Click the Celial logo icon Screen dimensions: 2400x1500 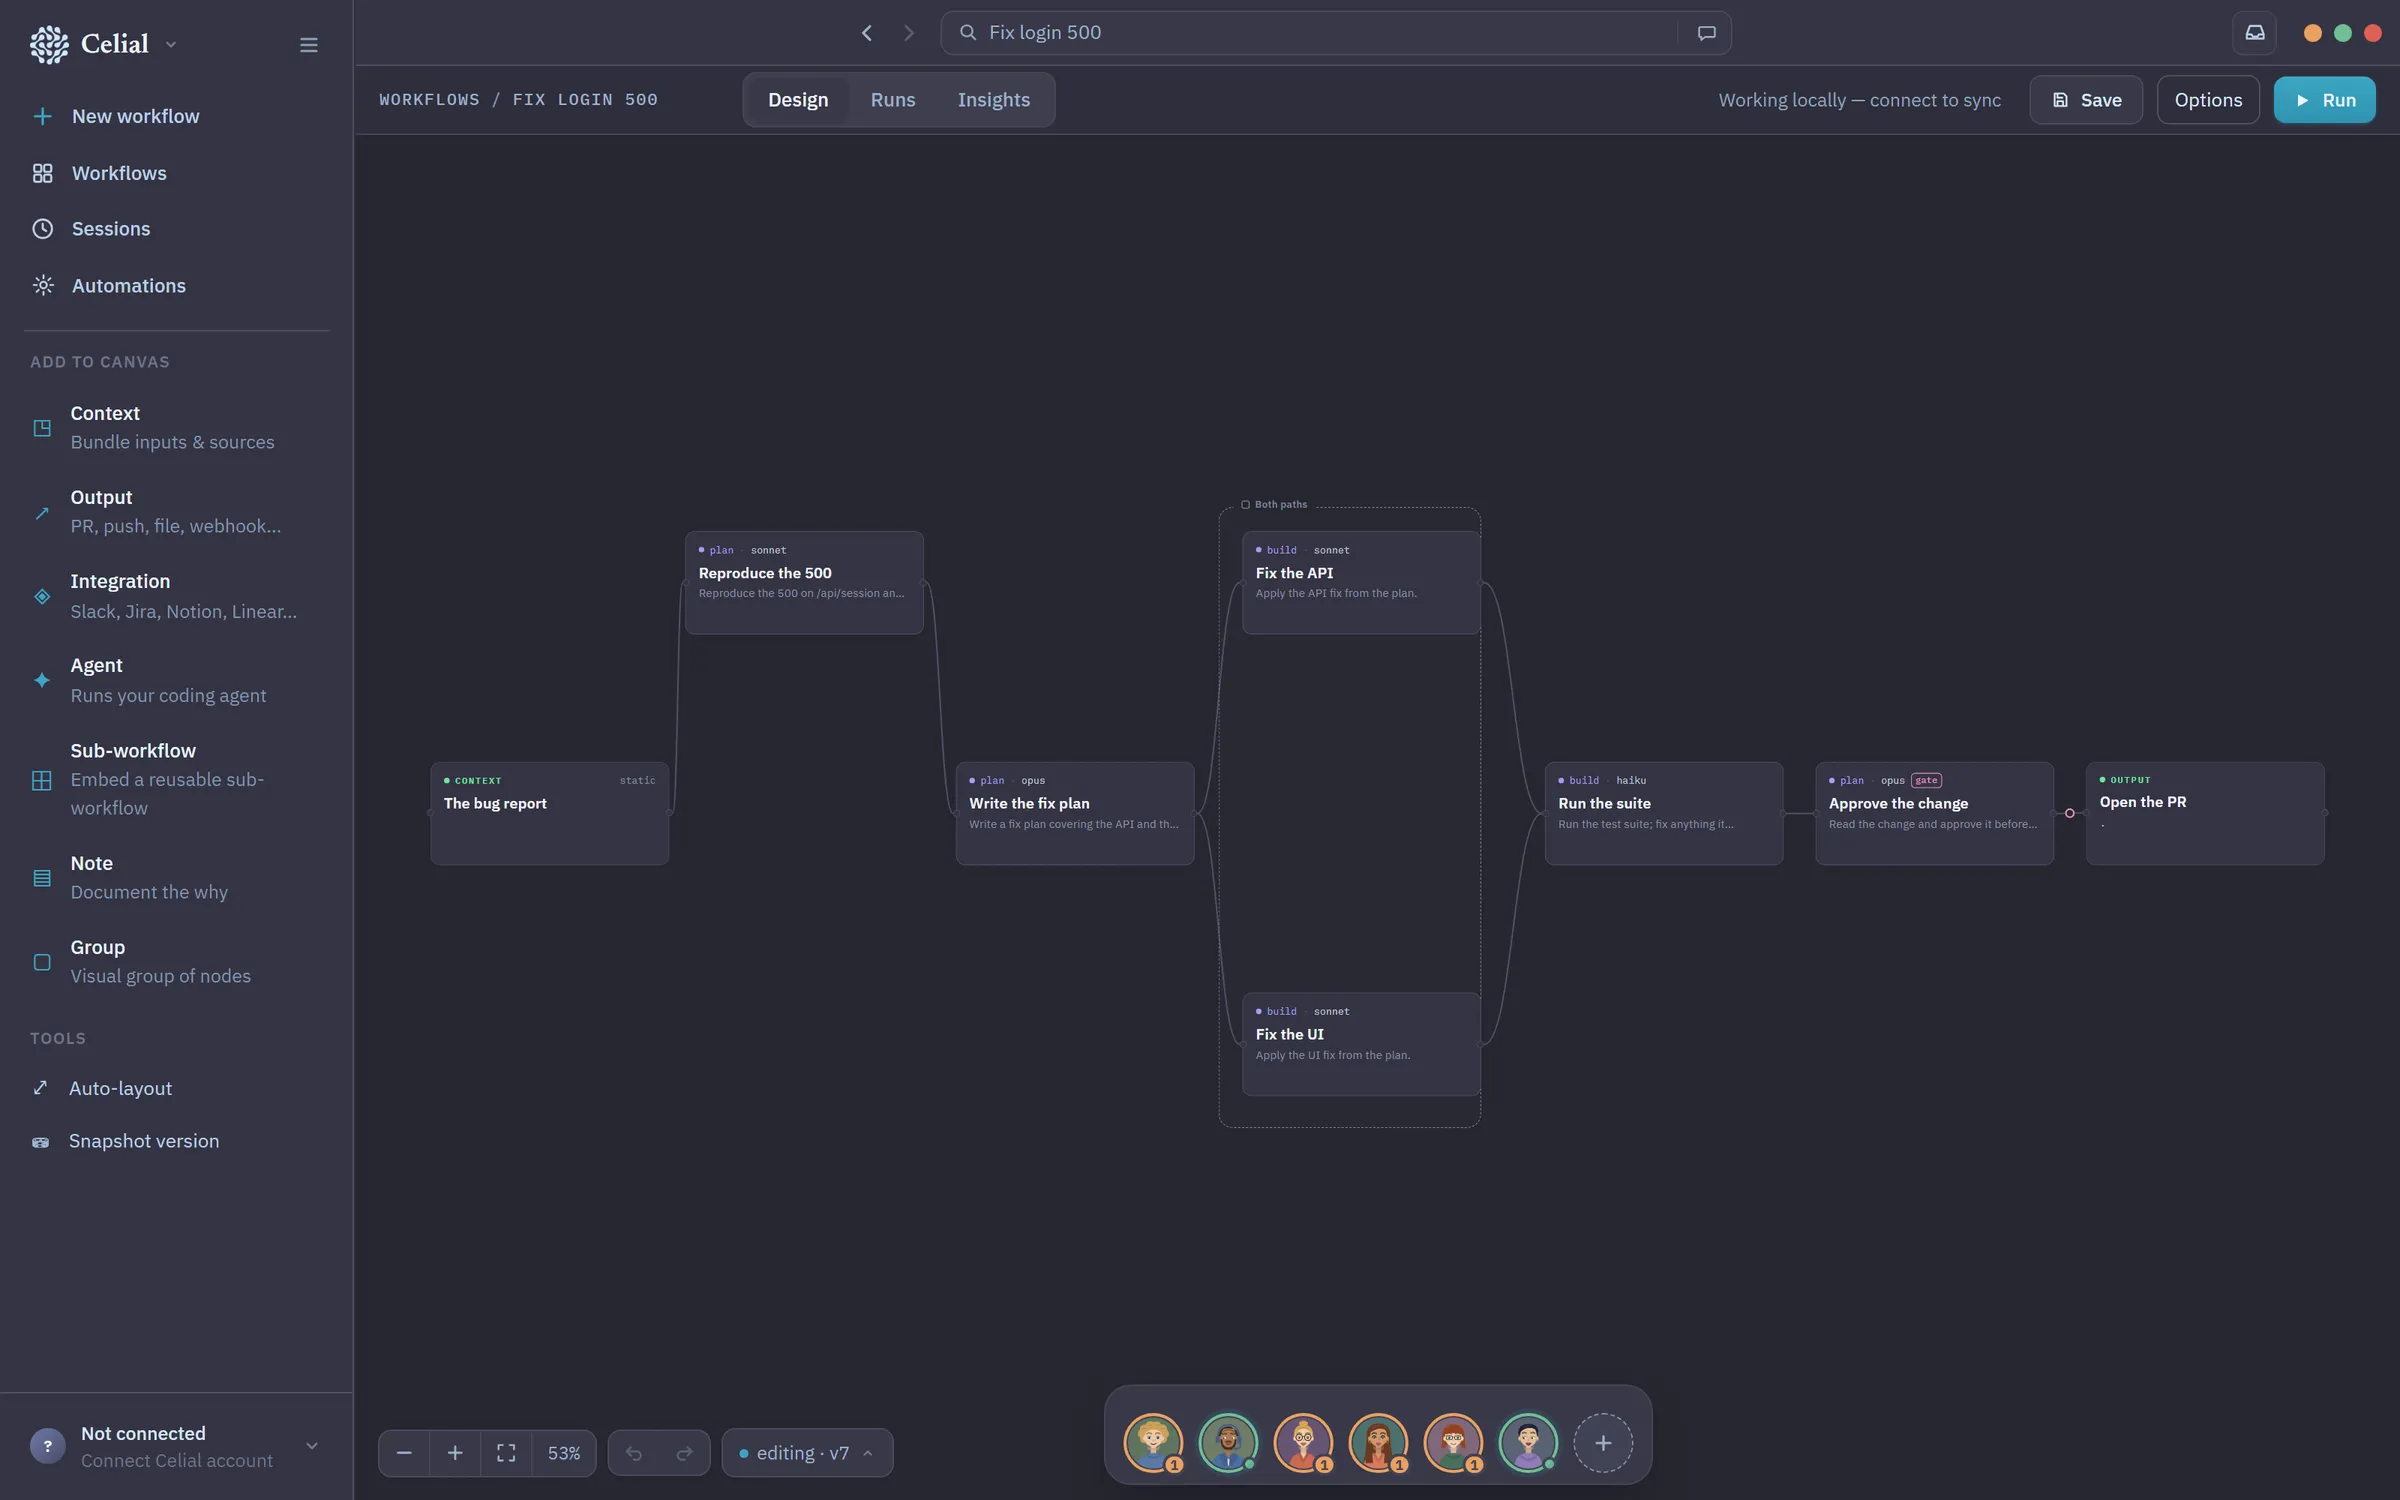point(49,44)
